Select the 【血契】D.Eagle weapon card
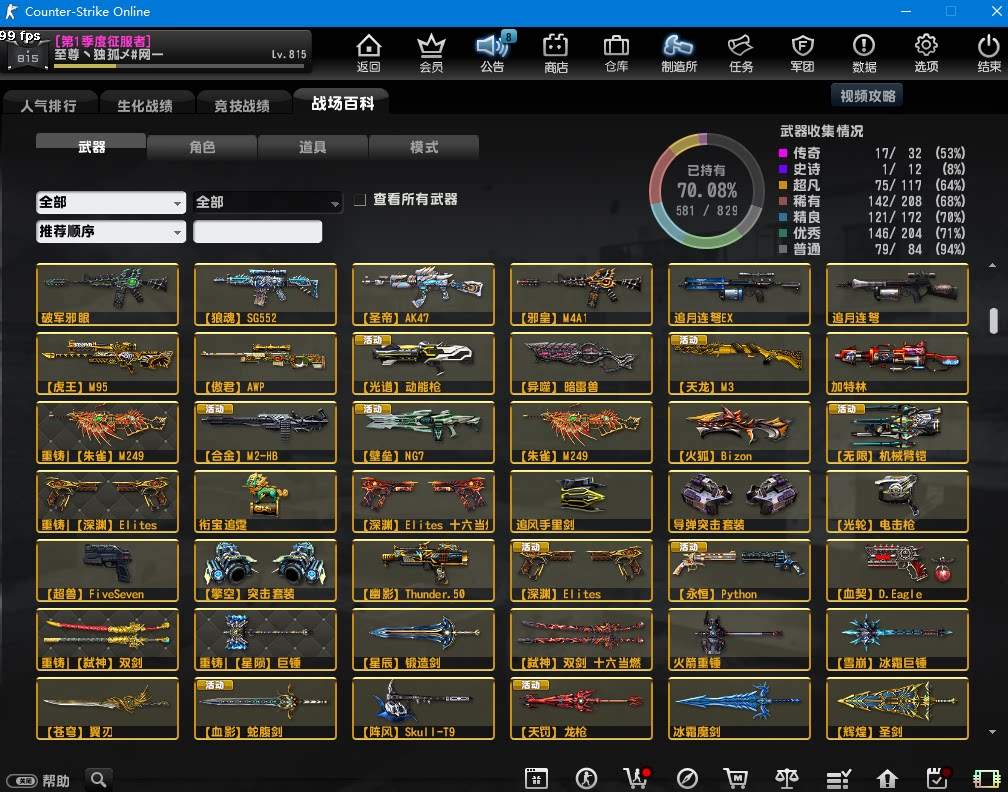This screenshot has width=1008, height=792. click(x=897, y=571)
